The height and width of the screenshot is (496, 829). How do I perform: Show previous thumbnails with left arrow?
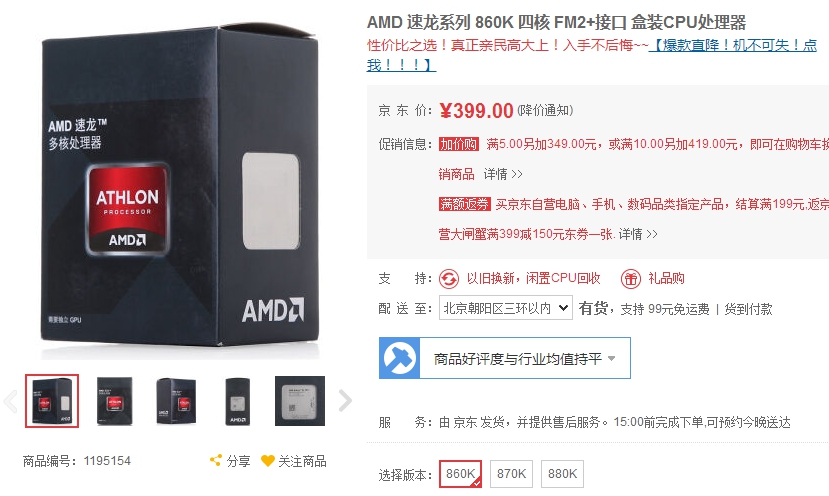11,400
